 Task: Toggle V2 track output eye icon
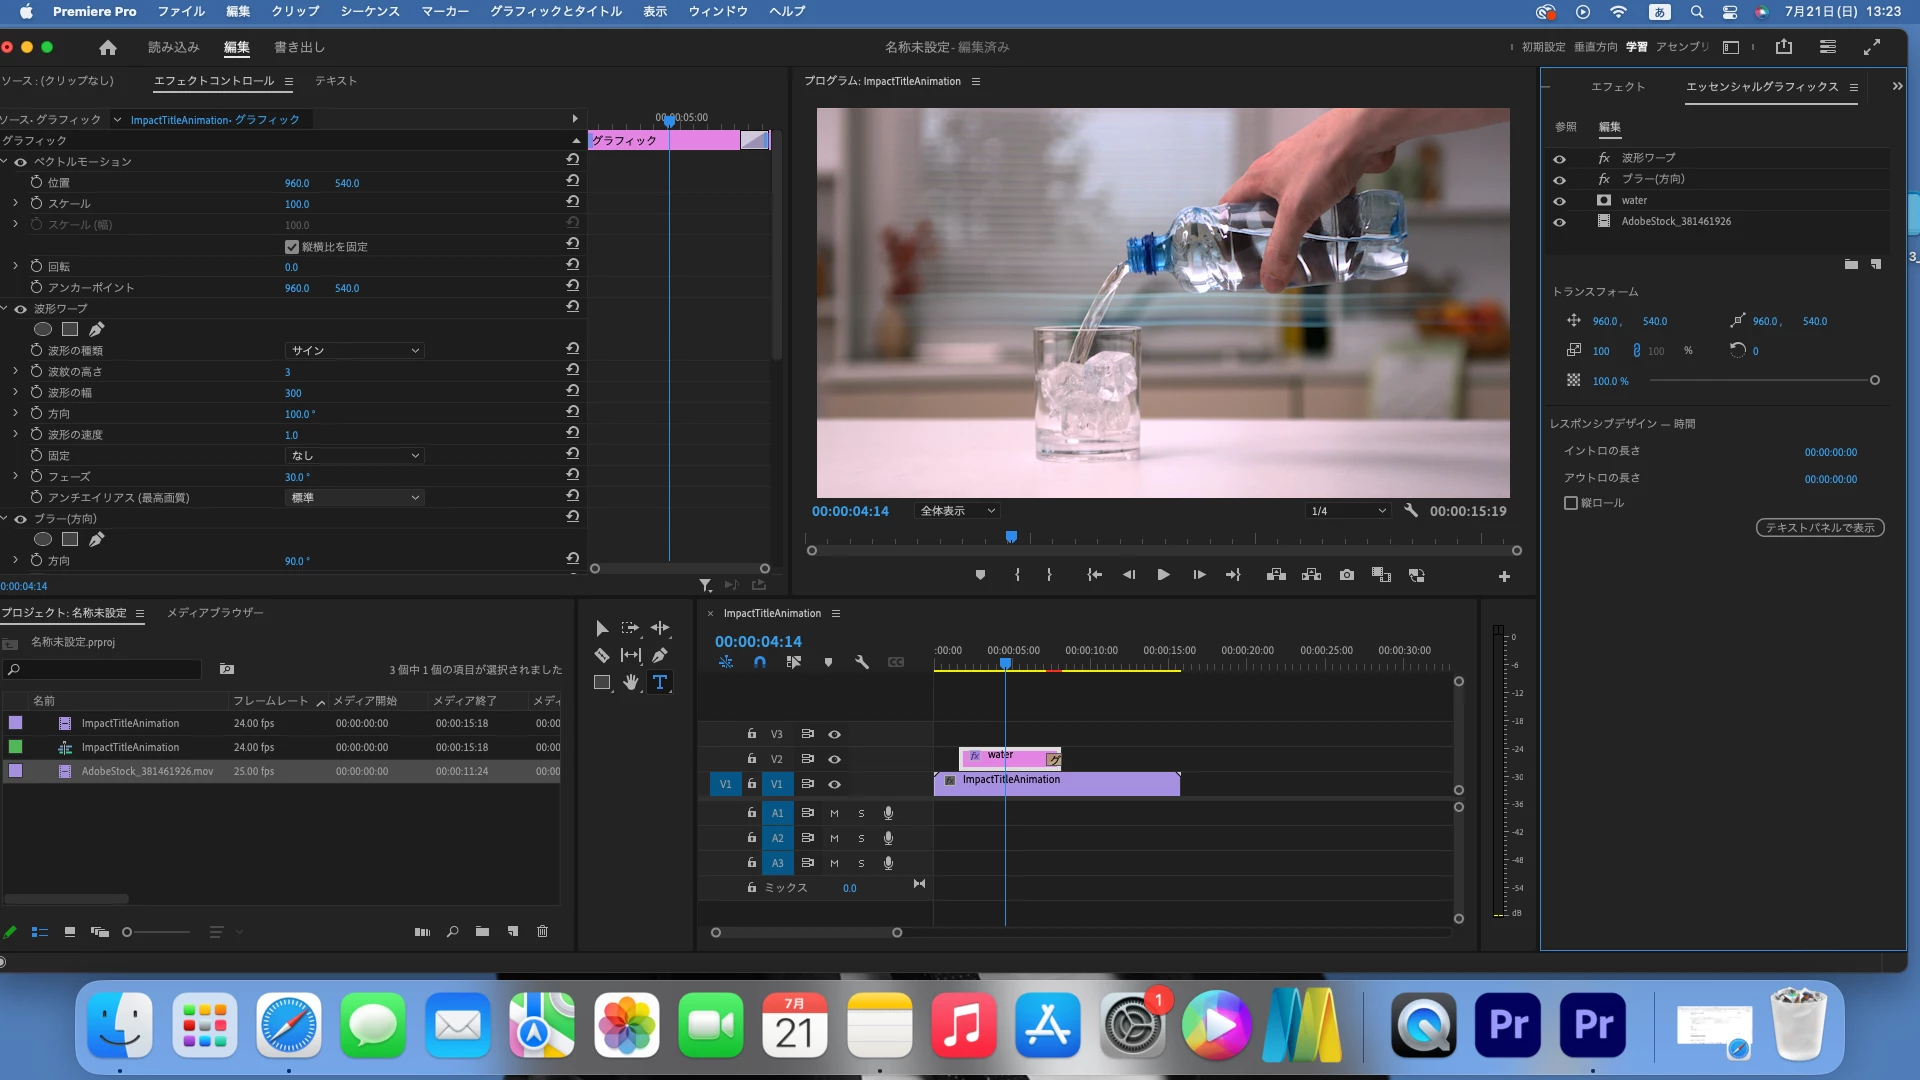(834, 759)
